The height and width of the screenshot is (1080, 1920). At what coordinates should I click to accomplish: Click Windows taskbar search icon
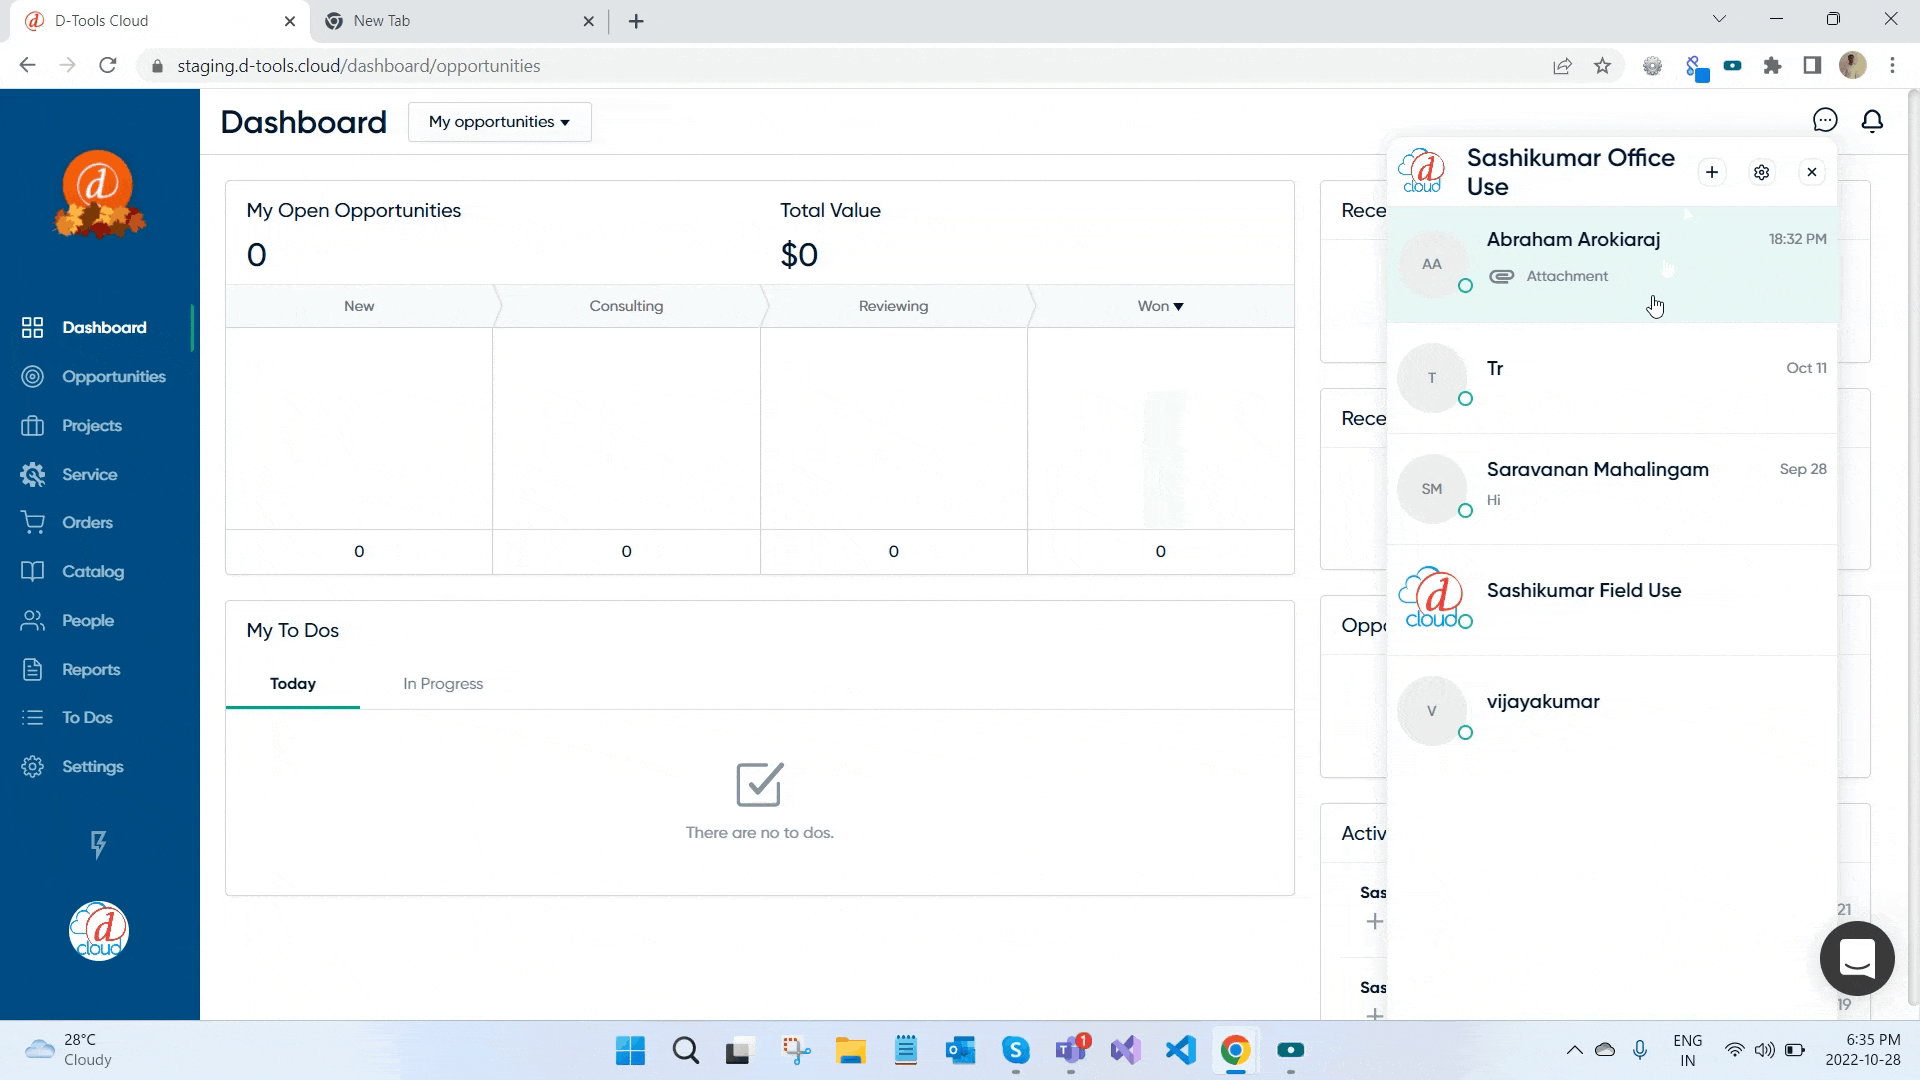pos(686,1051)
